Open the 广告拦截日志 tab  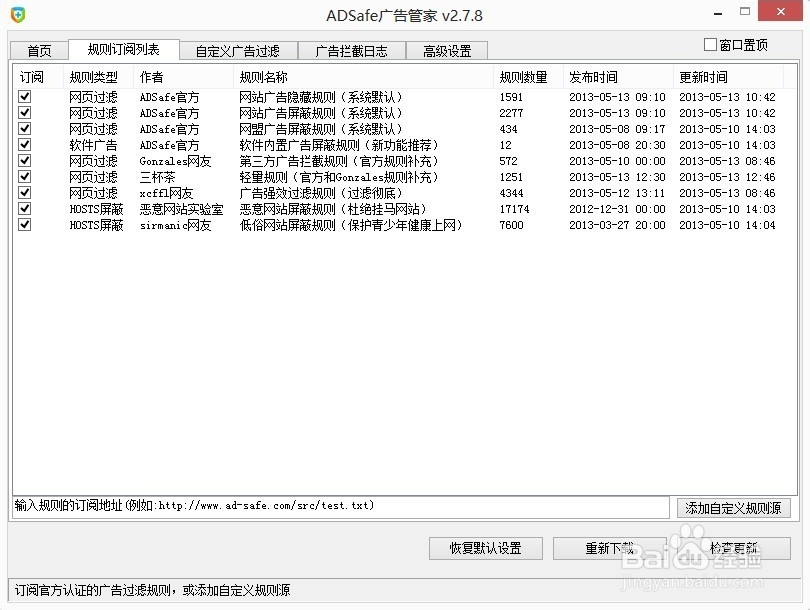coord(351,51)
